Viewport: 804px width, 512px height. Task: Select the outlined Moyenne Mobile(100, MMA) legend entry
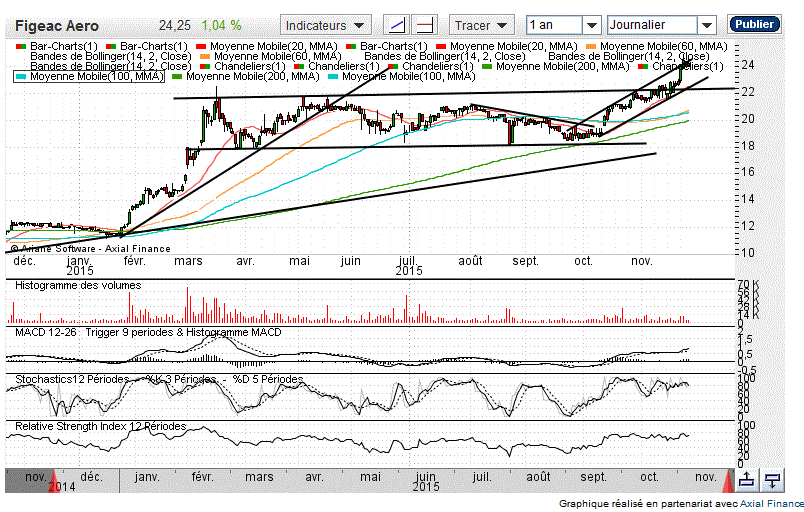coord(89,76)
